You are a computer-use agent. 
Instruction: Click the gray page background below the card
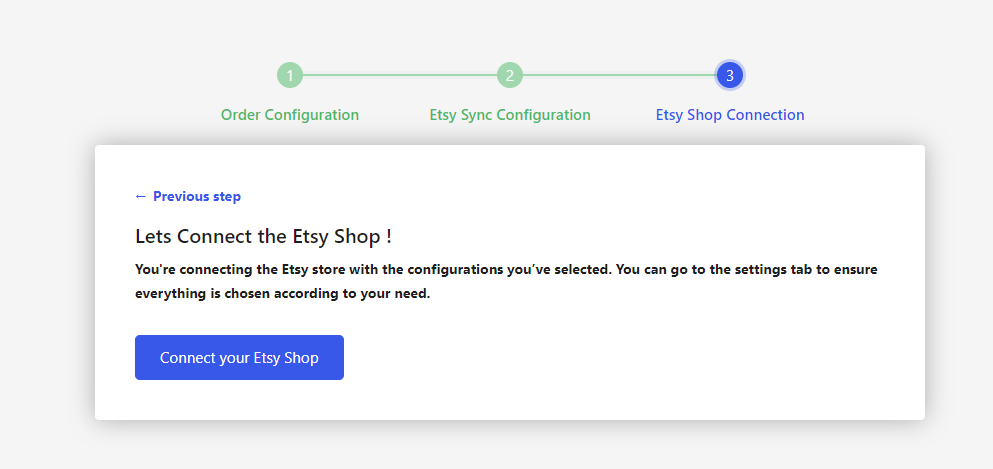click(500, 446)
